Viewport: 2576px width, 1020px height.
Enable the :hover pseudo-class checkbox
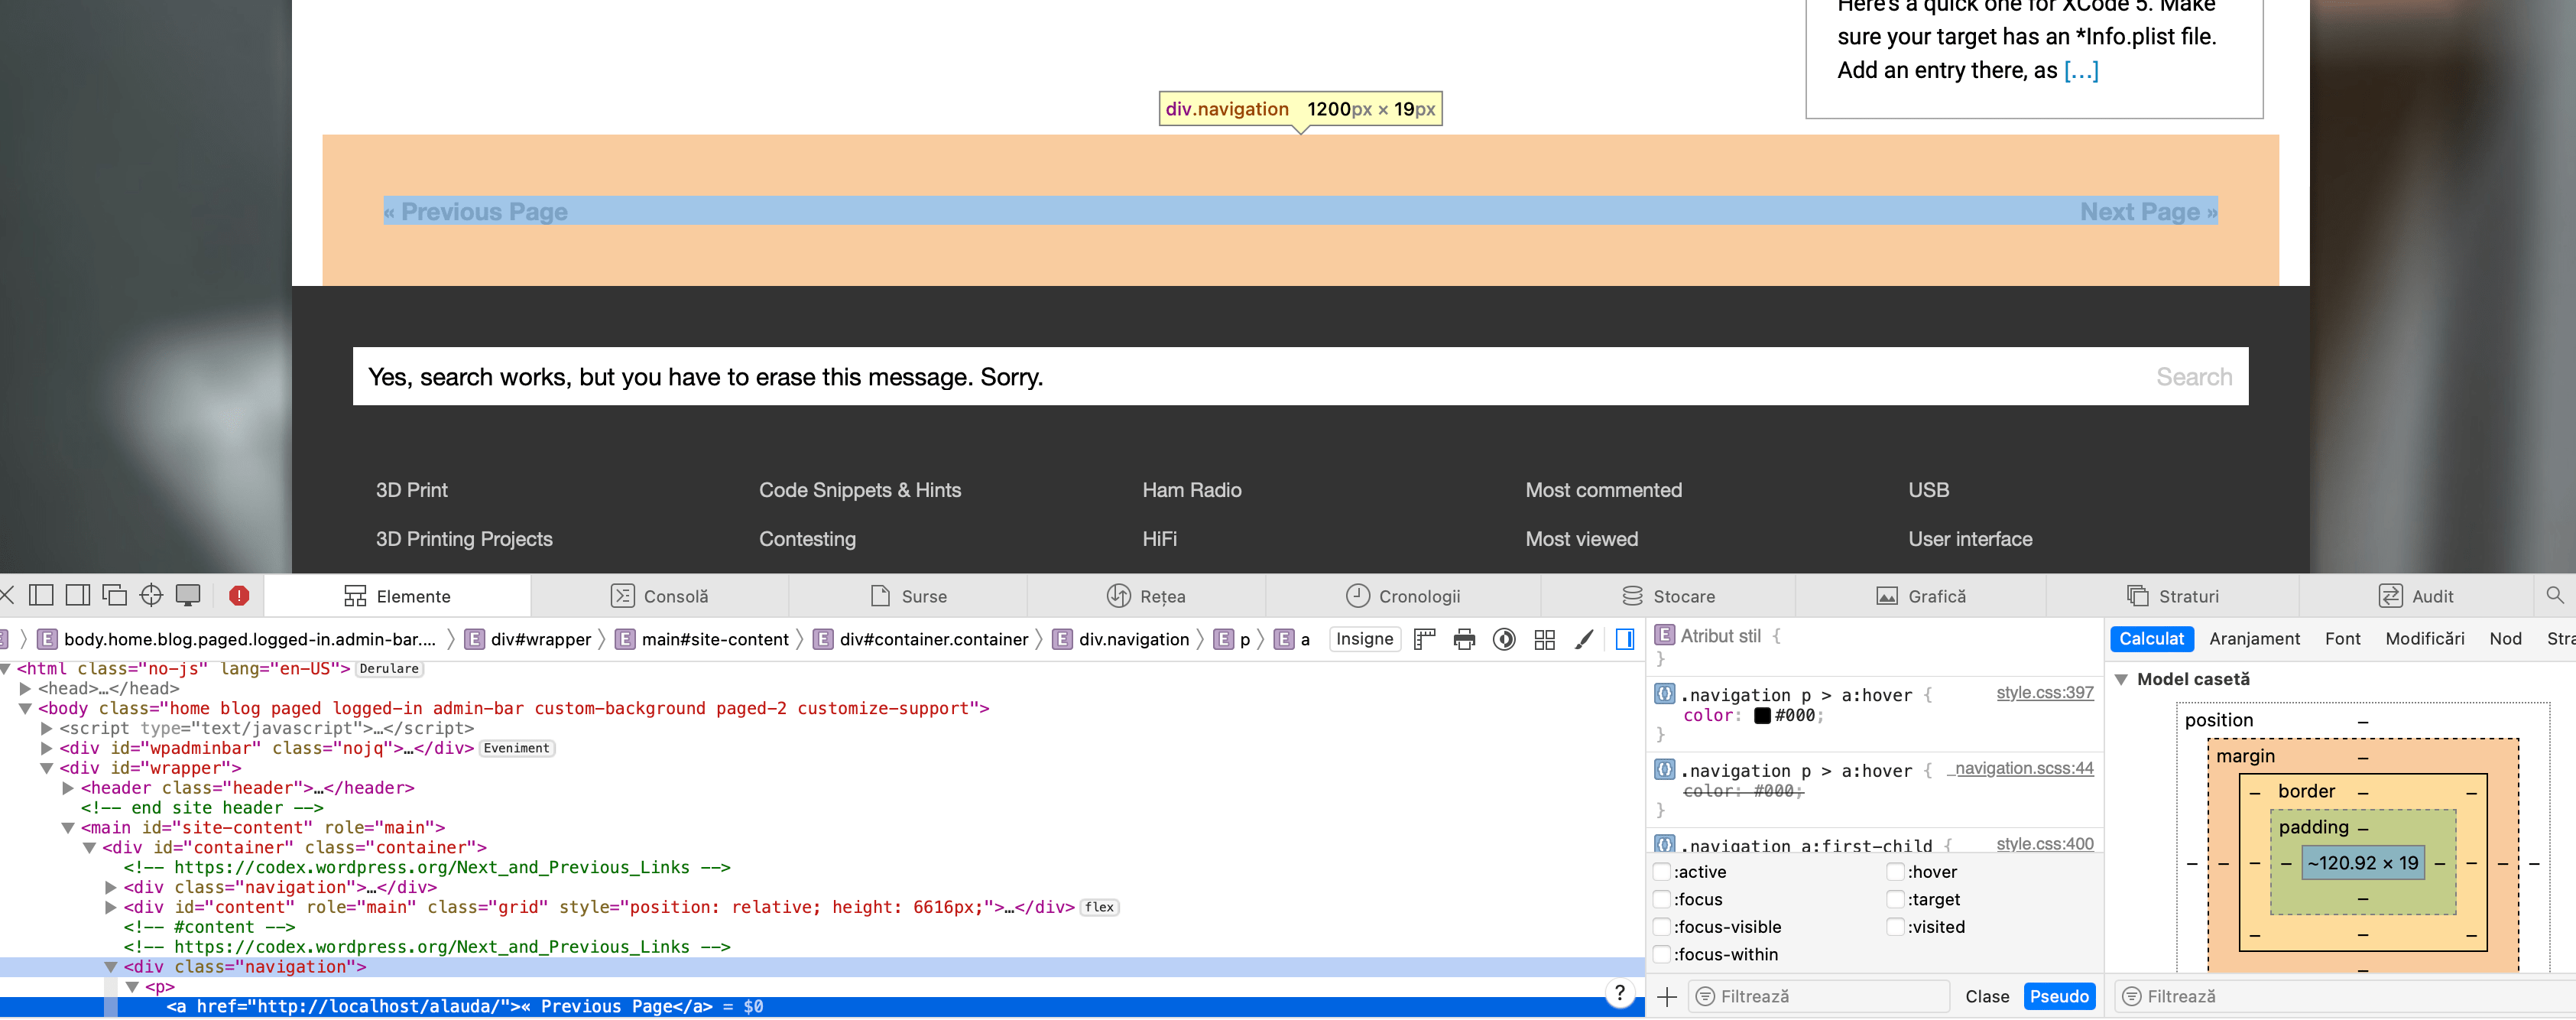click(x=1895, y=872)
